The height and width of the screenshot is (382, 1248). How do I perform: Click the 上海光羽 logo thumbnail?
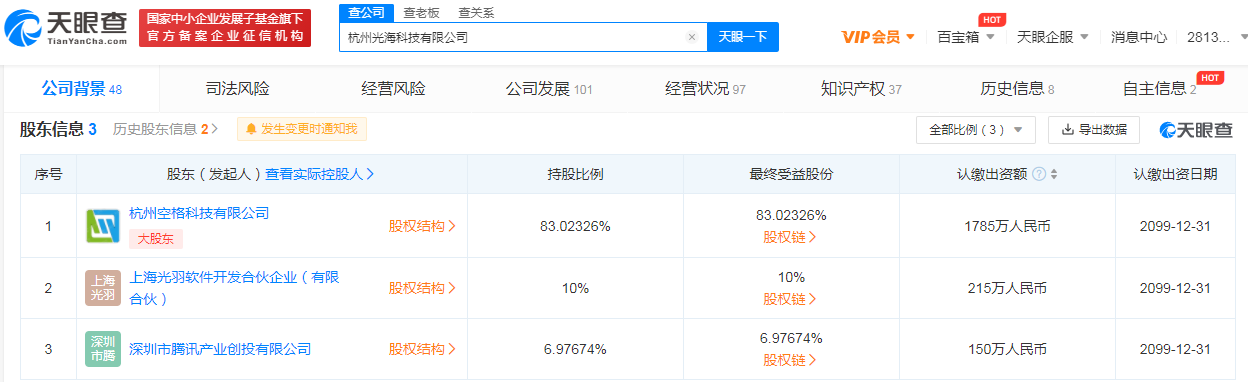(103, 288)
